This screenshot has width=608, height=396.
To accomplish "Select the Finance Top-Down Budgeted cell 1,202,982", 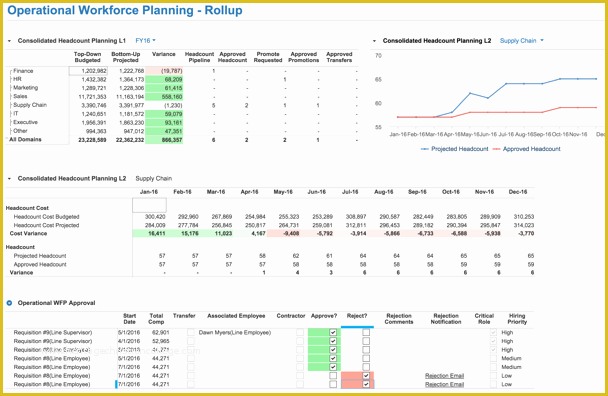I will click(x=88, y=71).
